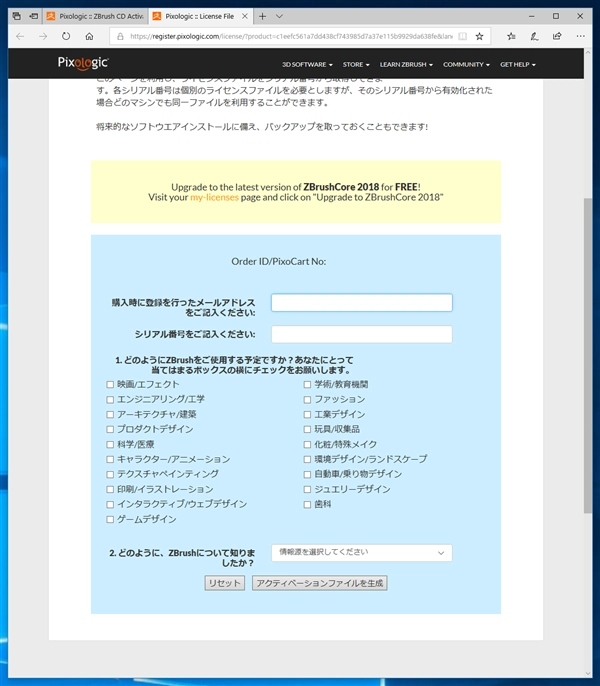This screenshot has height=686, width=600.
Task: Focus the serial number input field
Action: coord(361,334)
